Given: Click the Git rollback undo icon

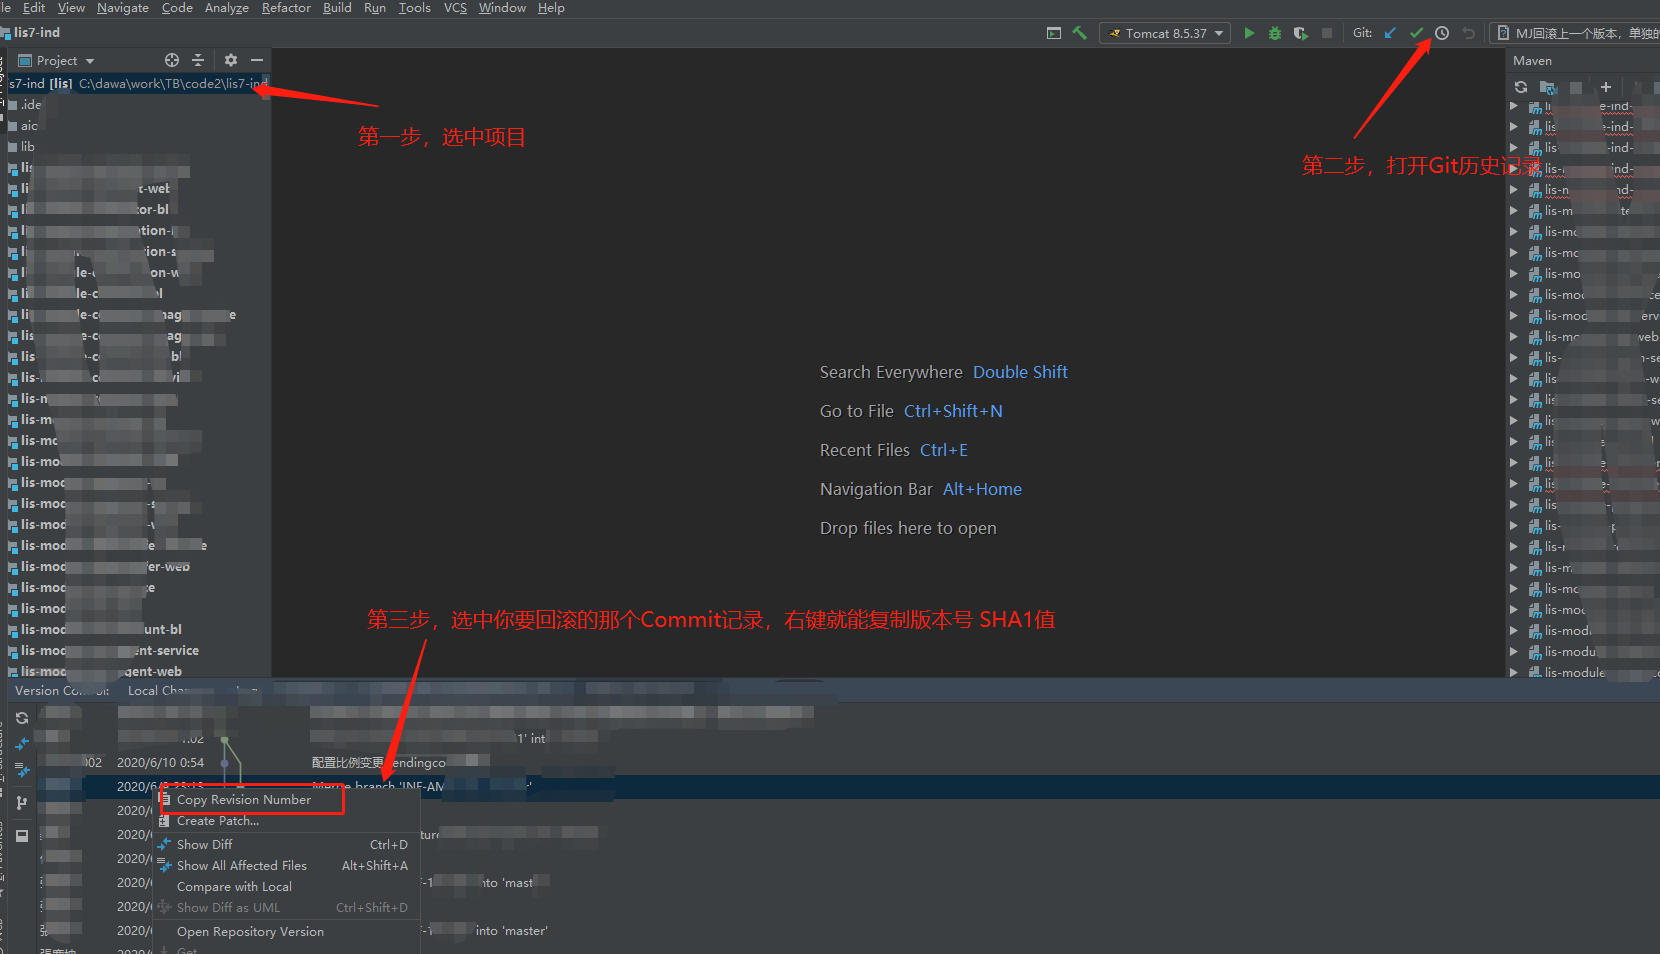Looking at the screenshot, I should pos(1468,33).
